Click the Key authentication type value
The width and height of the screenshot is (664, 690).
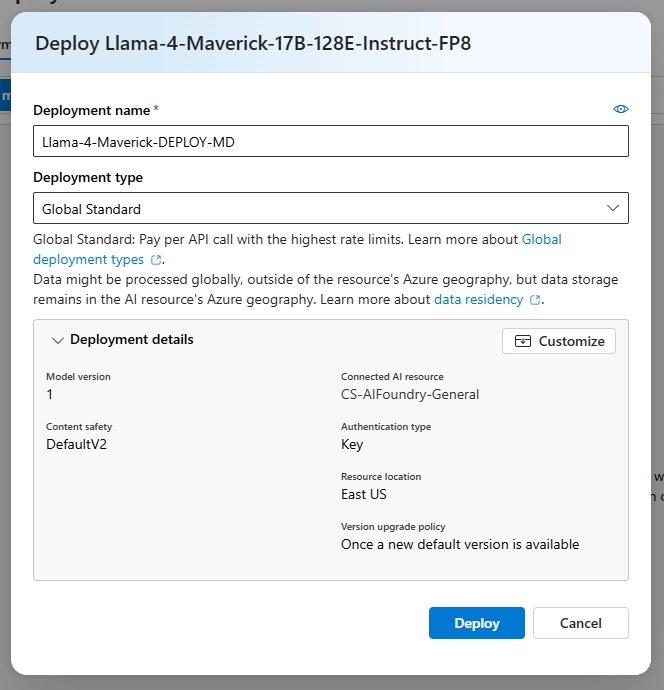coord(352,444)
